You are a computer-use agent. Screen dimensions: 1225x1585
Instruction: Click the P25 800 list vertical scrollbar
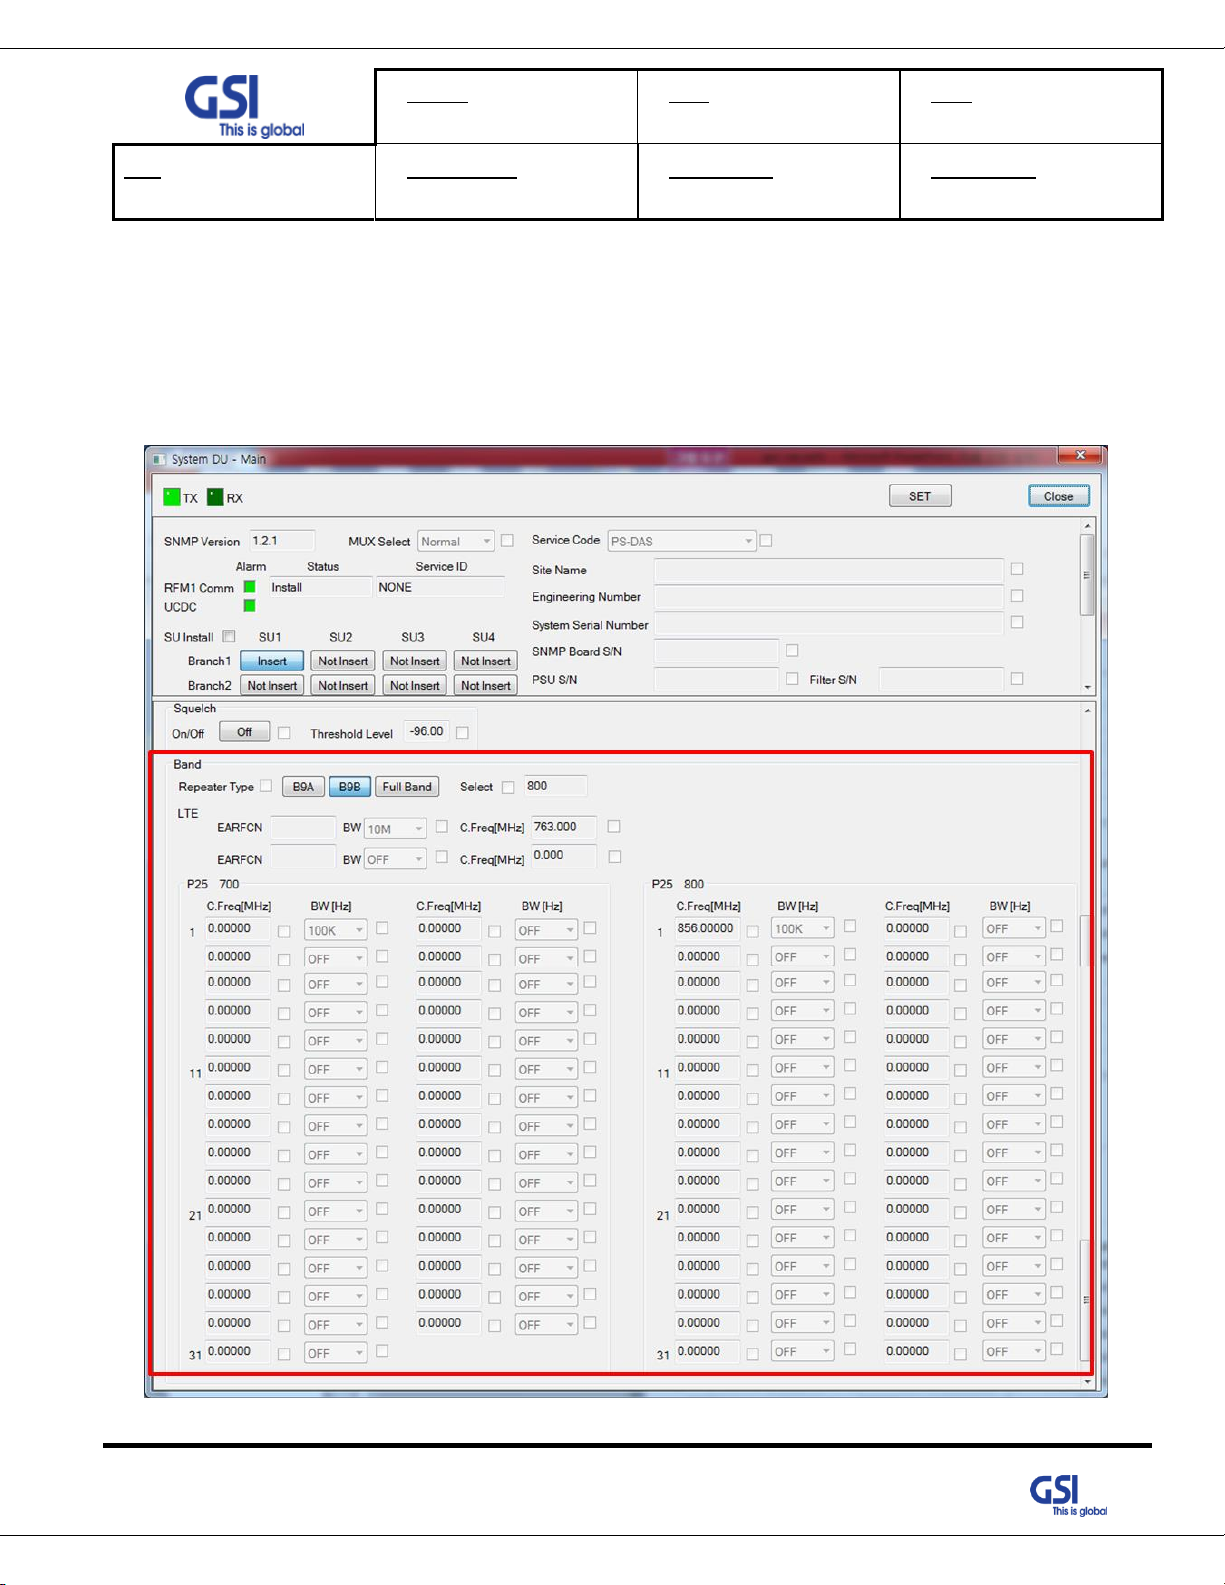click(x=1085, y=1140)
